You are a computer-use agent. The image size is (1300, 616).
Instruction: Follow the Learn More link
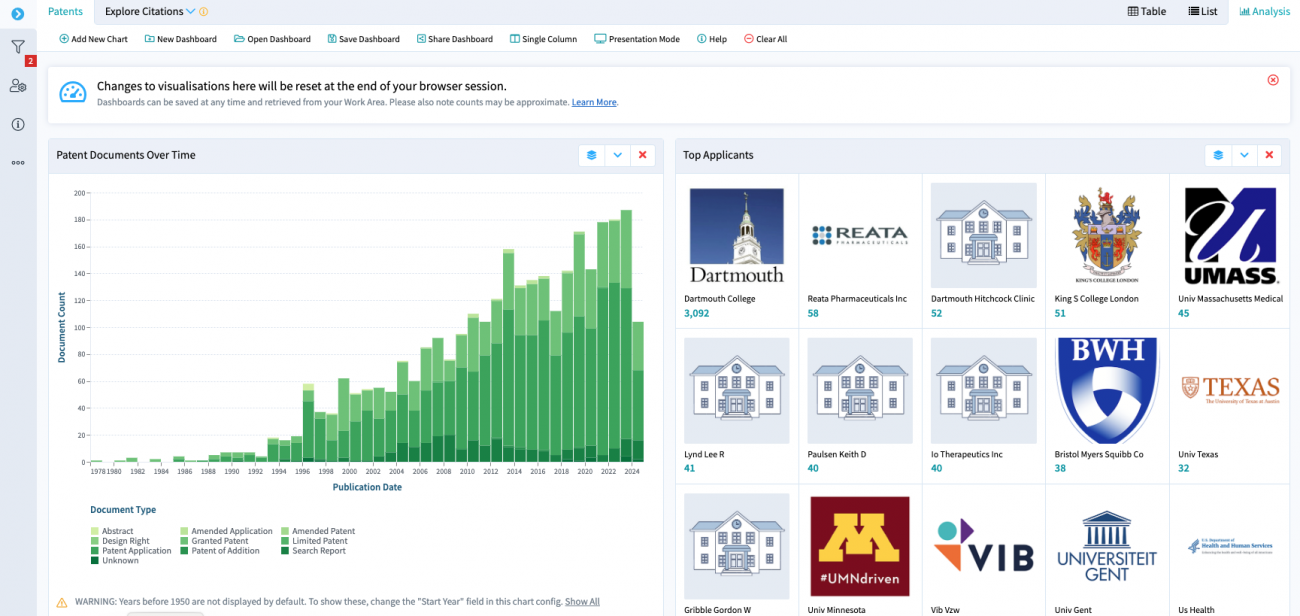pyautogui.click(x=594, y=102)
